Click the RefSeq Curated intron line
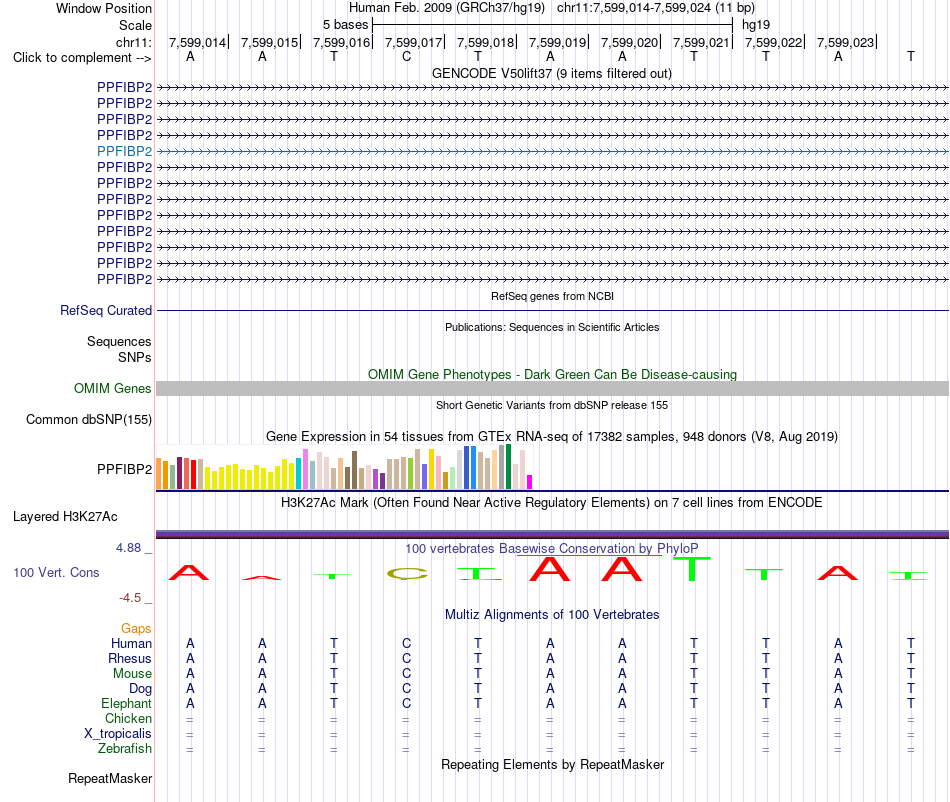 (552, 311)
